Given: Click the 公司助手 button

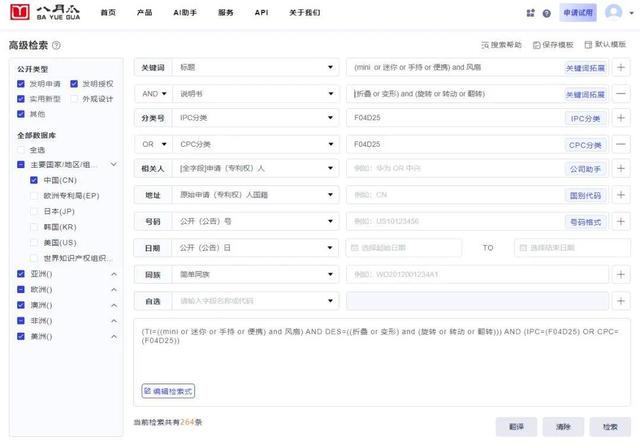Looking at the screenshot, I should click(x=585, y=169).
